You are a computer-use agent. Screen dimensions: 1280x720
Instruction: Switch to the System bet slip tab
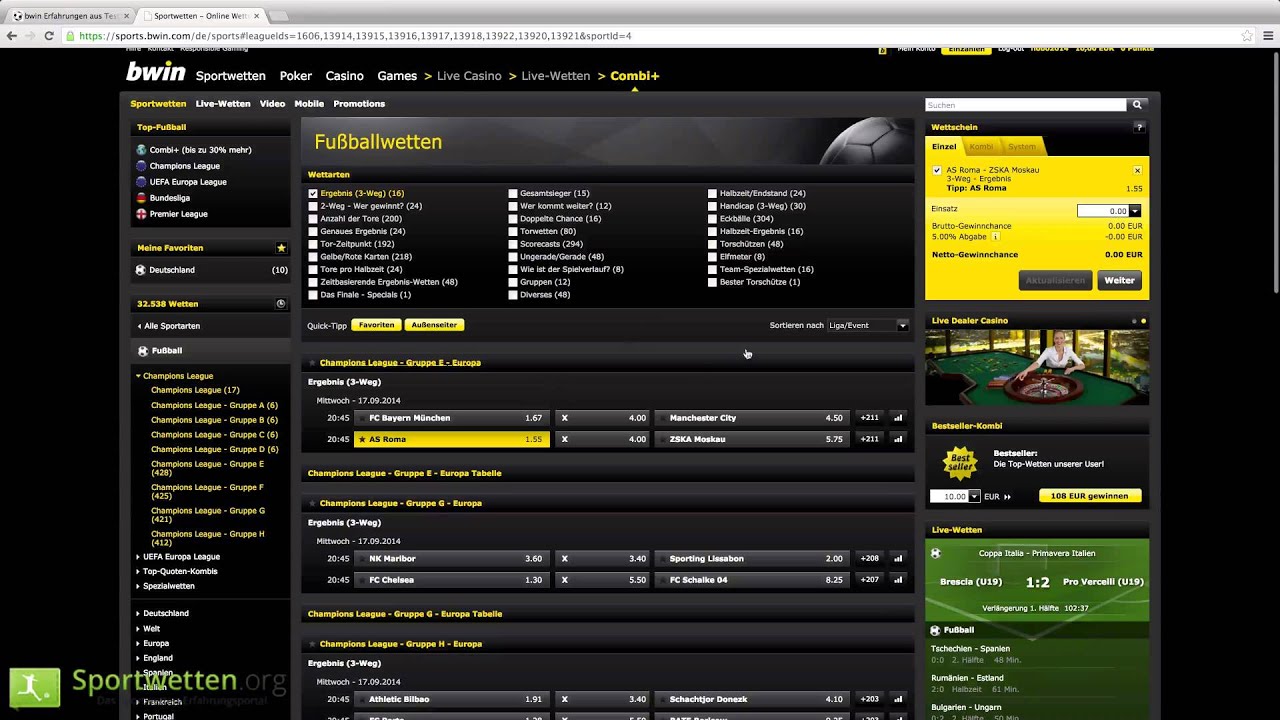coord(1022,147)
